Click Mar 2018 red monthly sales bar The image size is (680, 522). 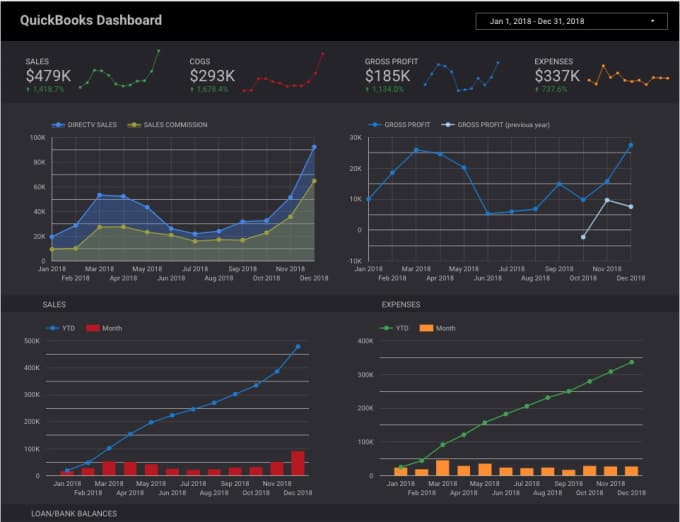pos(109,469)
